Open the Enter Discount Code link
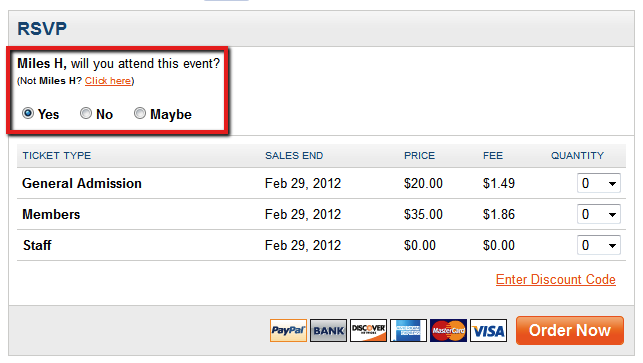Image resolution: width=643 pixels, height=363 pixels. coord(556,279)
